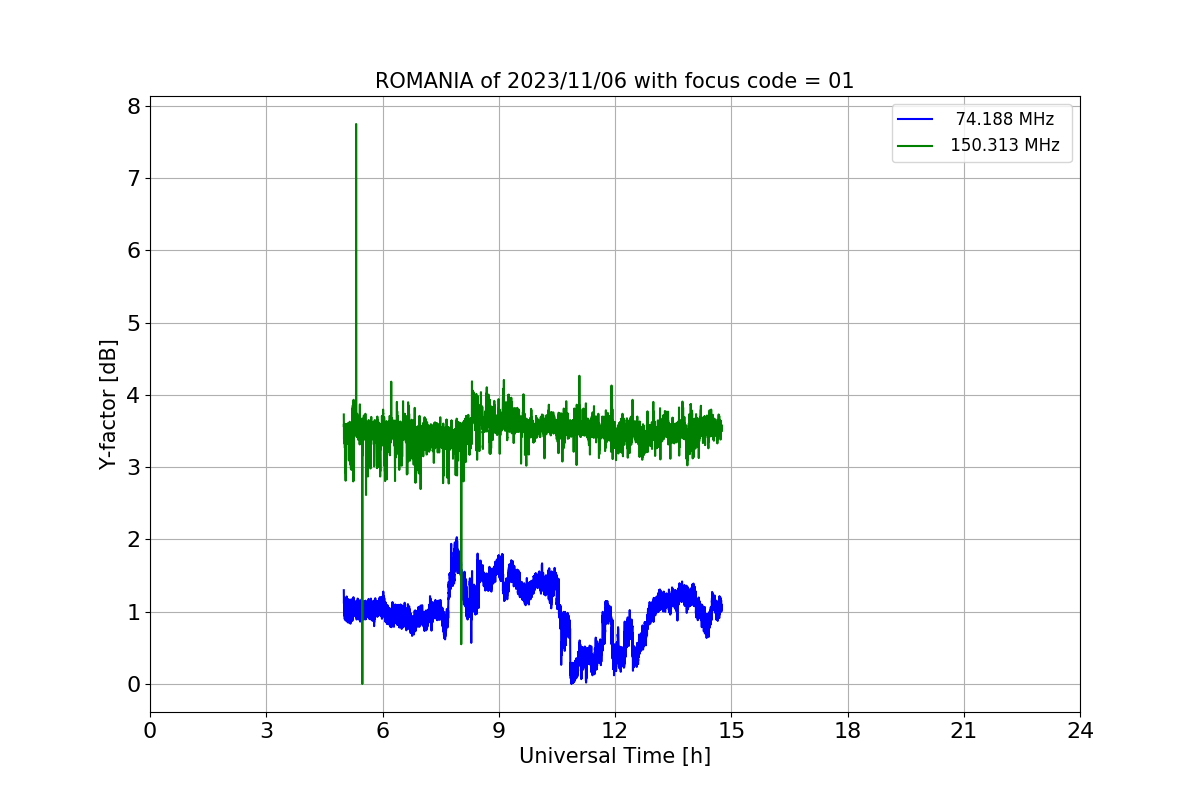Viewport: 1200px width, 800px height.
Task: Click the blue curve peak near 8 hours
Action: [x=457, y=538]
